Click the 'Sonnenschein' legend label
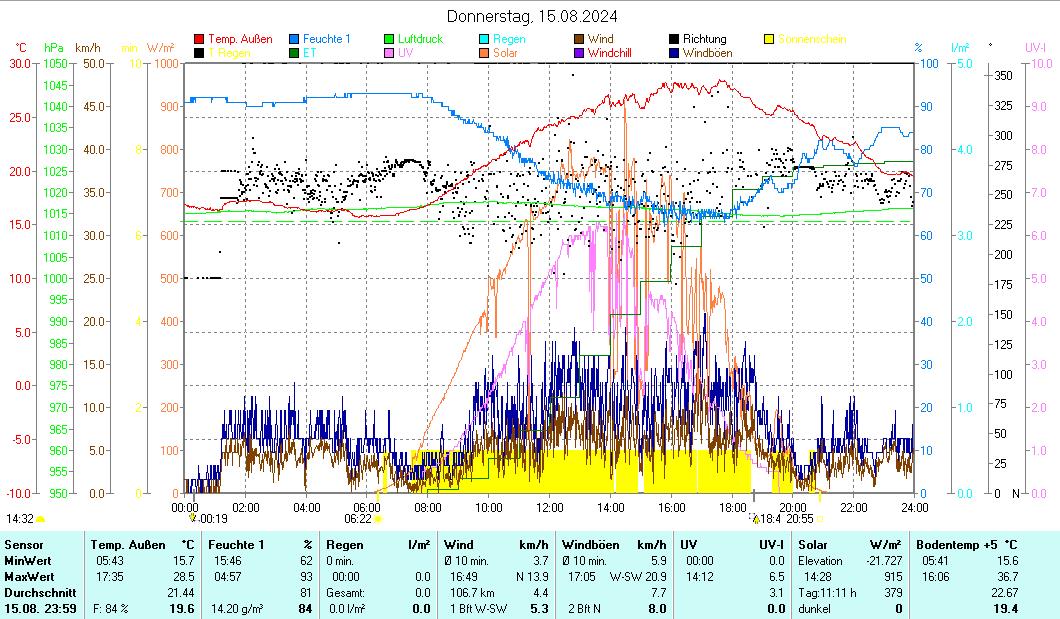The height and width of the screenshot is (619, 1060). (812, 39)
